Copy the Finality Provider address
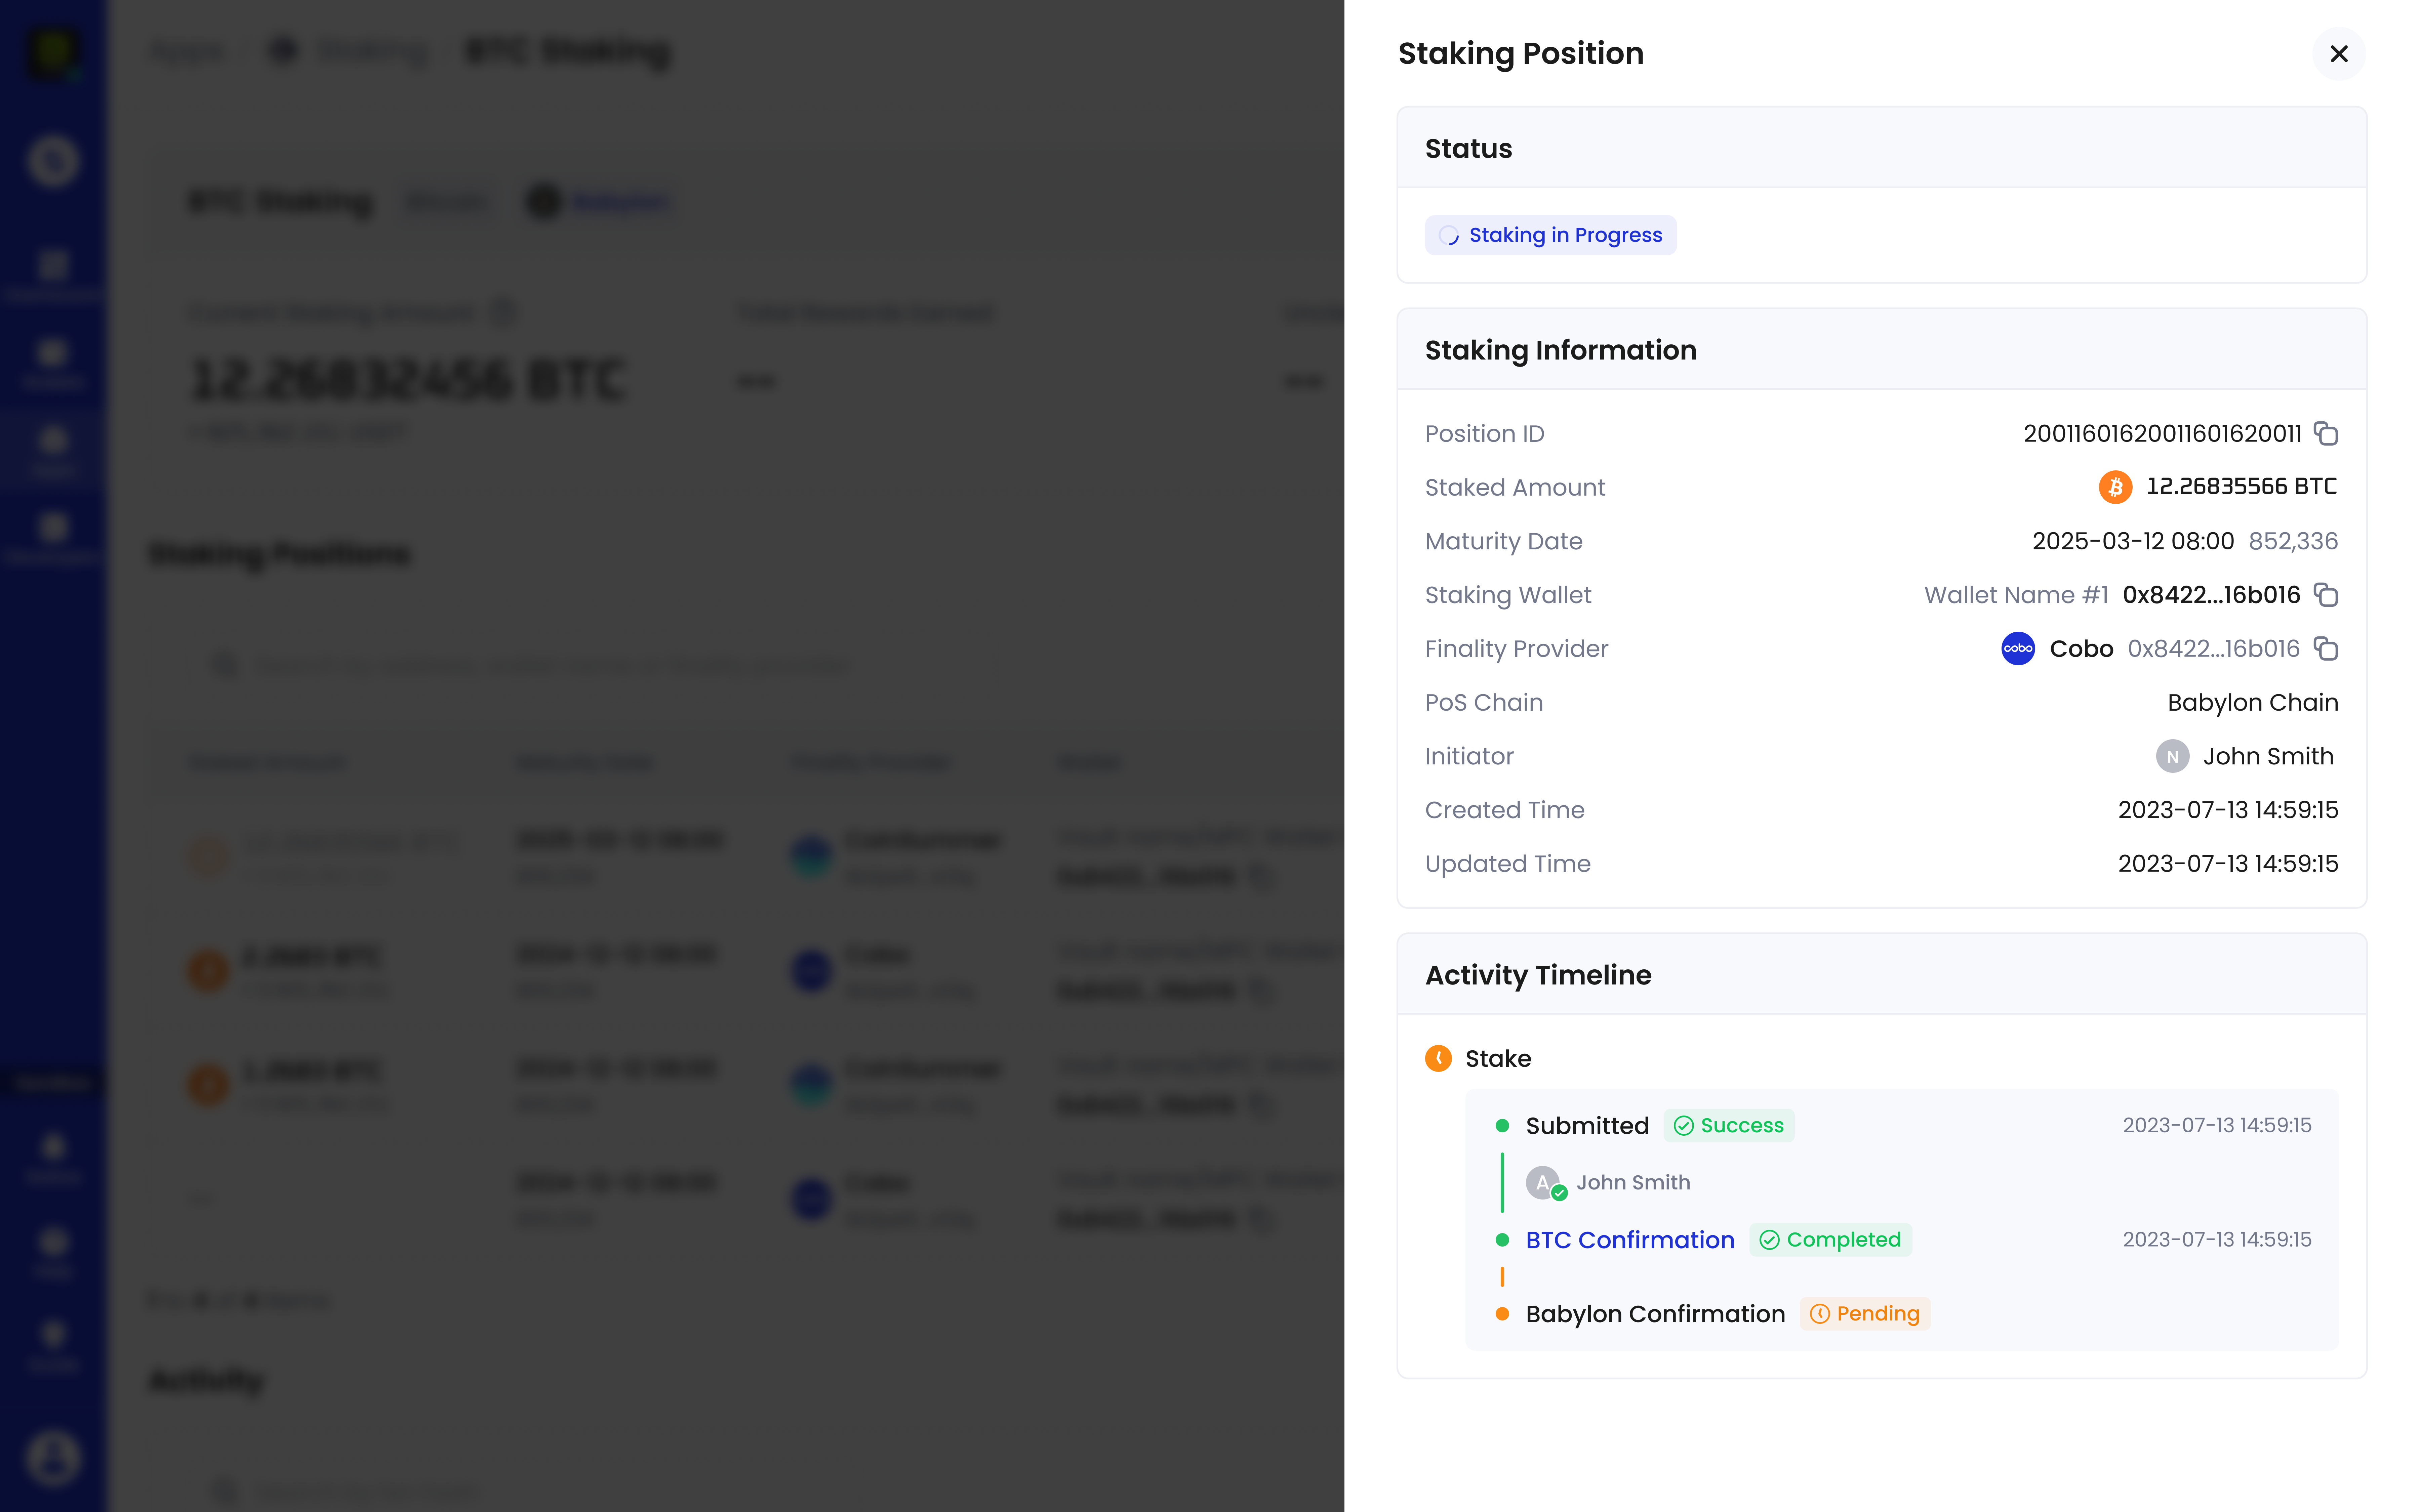The width and height of the screenshot is (2420, 1512). click(2326, 649)
